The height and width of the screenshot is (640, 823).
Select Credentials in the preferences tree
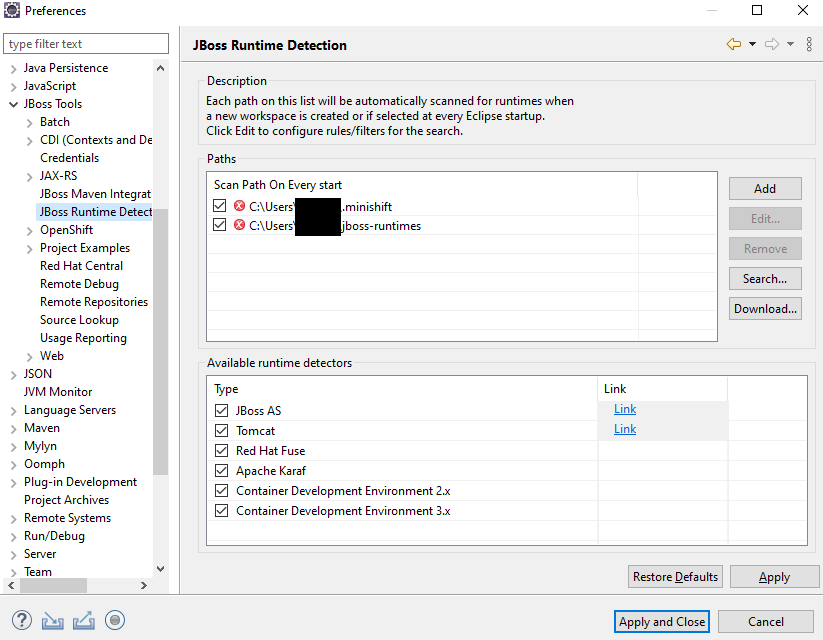pyautogui.click(x=69, y=158)
